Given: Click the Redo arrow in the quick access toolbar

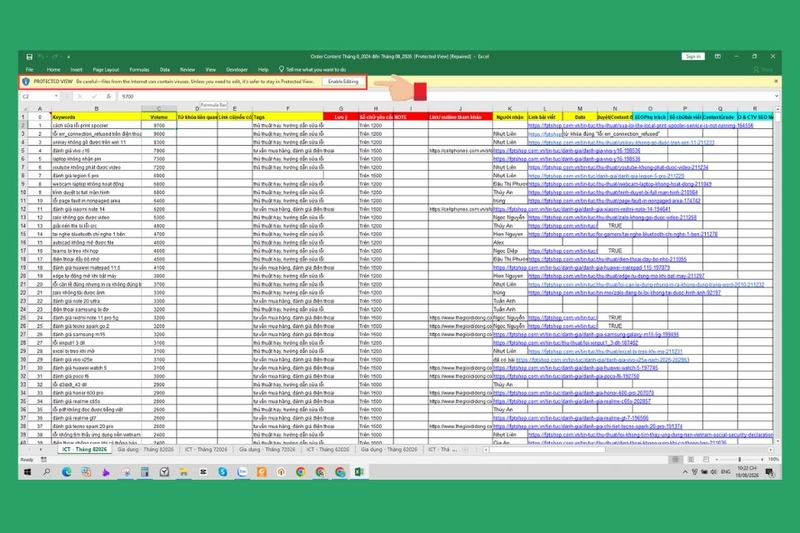Looking at the screenshot, I should (x=55, y=57).
